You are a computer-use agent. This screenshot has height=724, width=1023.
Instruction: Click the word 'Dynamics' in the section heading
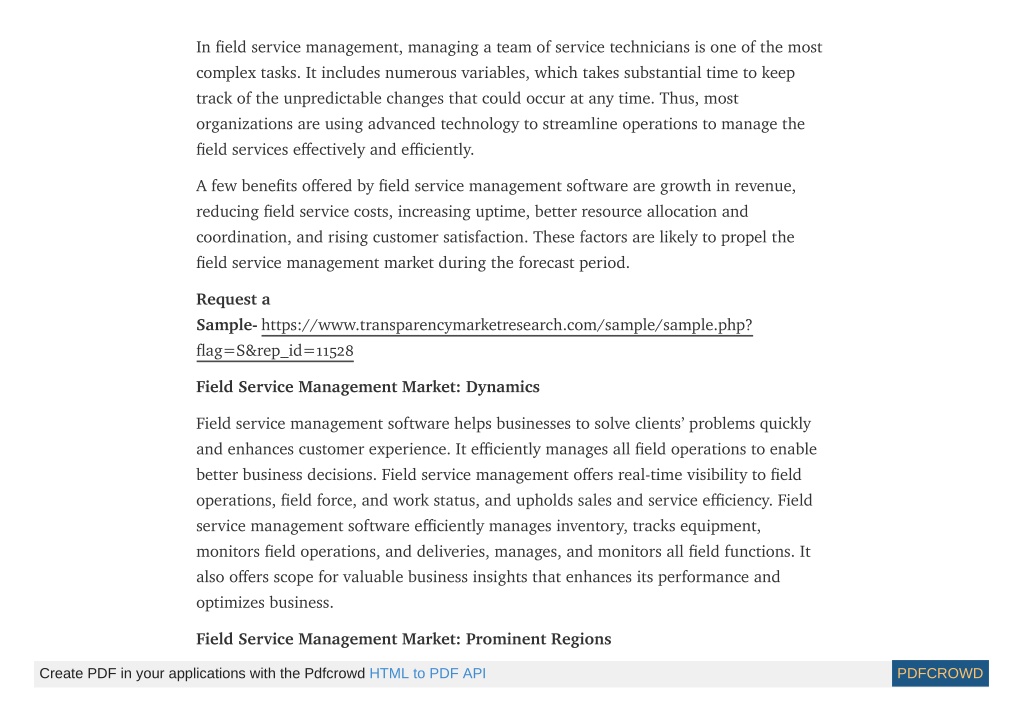pos(502,387)
